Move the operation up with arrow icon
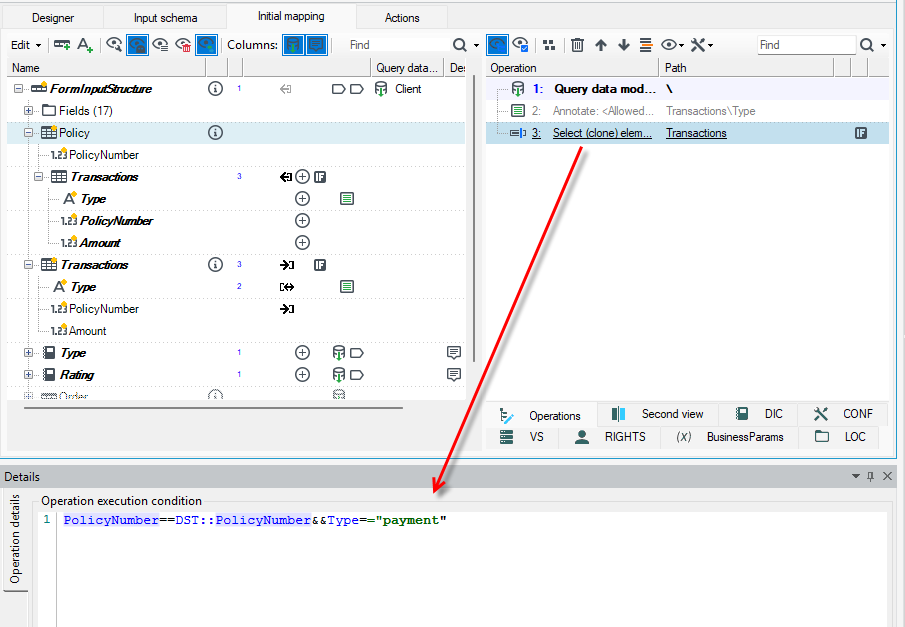The image size is (905, 627). point(601,44)
